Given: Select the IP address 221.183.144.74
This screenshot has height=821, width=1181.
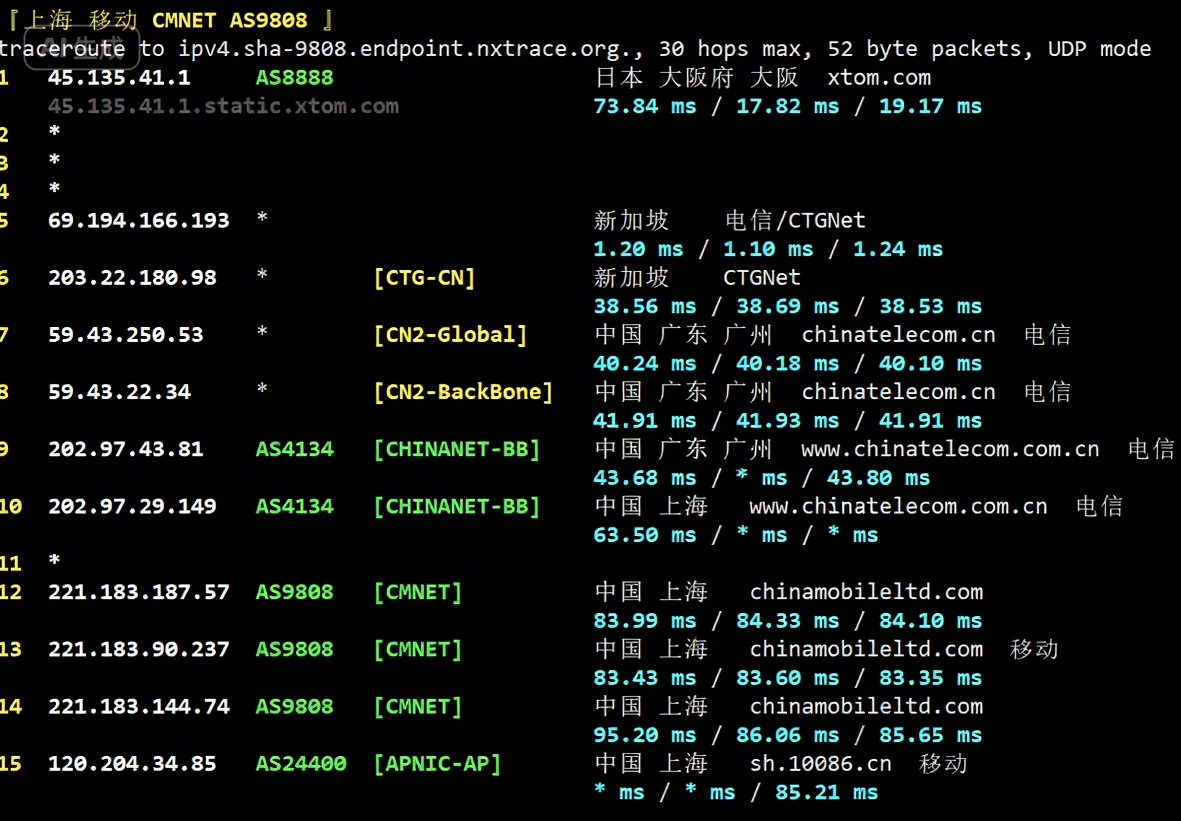Looking at the screenshot, I should tap(138, 706).
